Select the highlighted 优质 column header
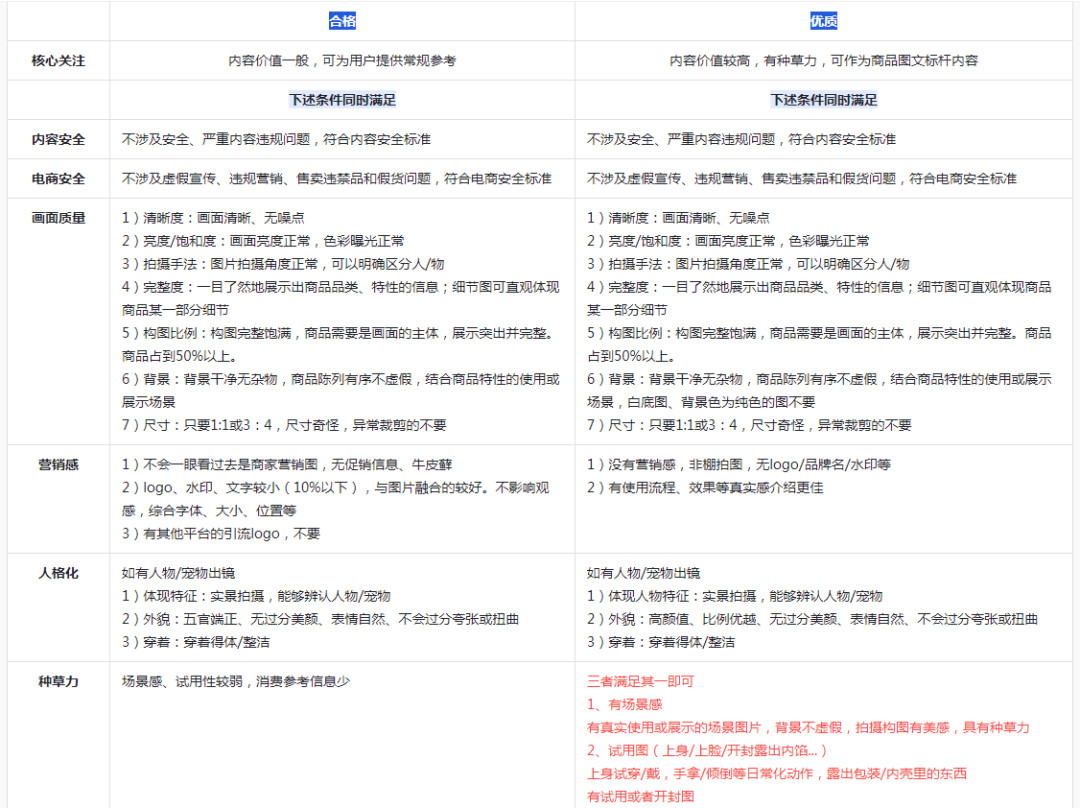Screen dimensions: 1080x808 [x=824, y=19]
